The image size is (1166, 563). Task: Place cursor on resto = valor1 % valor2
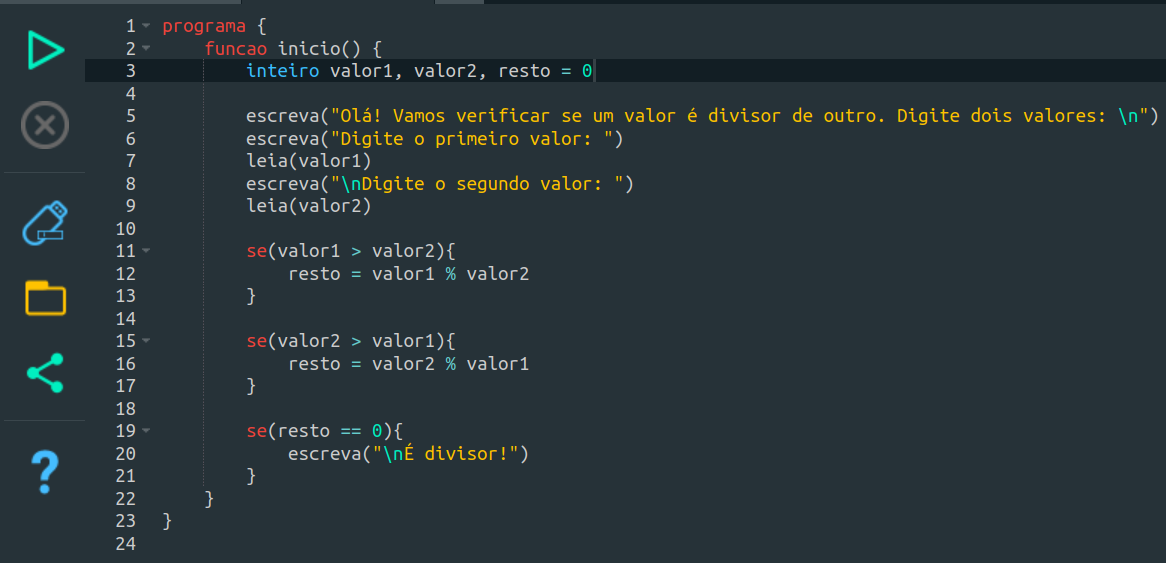[x=408, y=274]
